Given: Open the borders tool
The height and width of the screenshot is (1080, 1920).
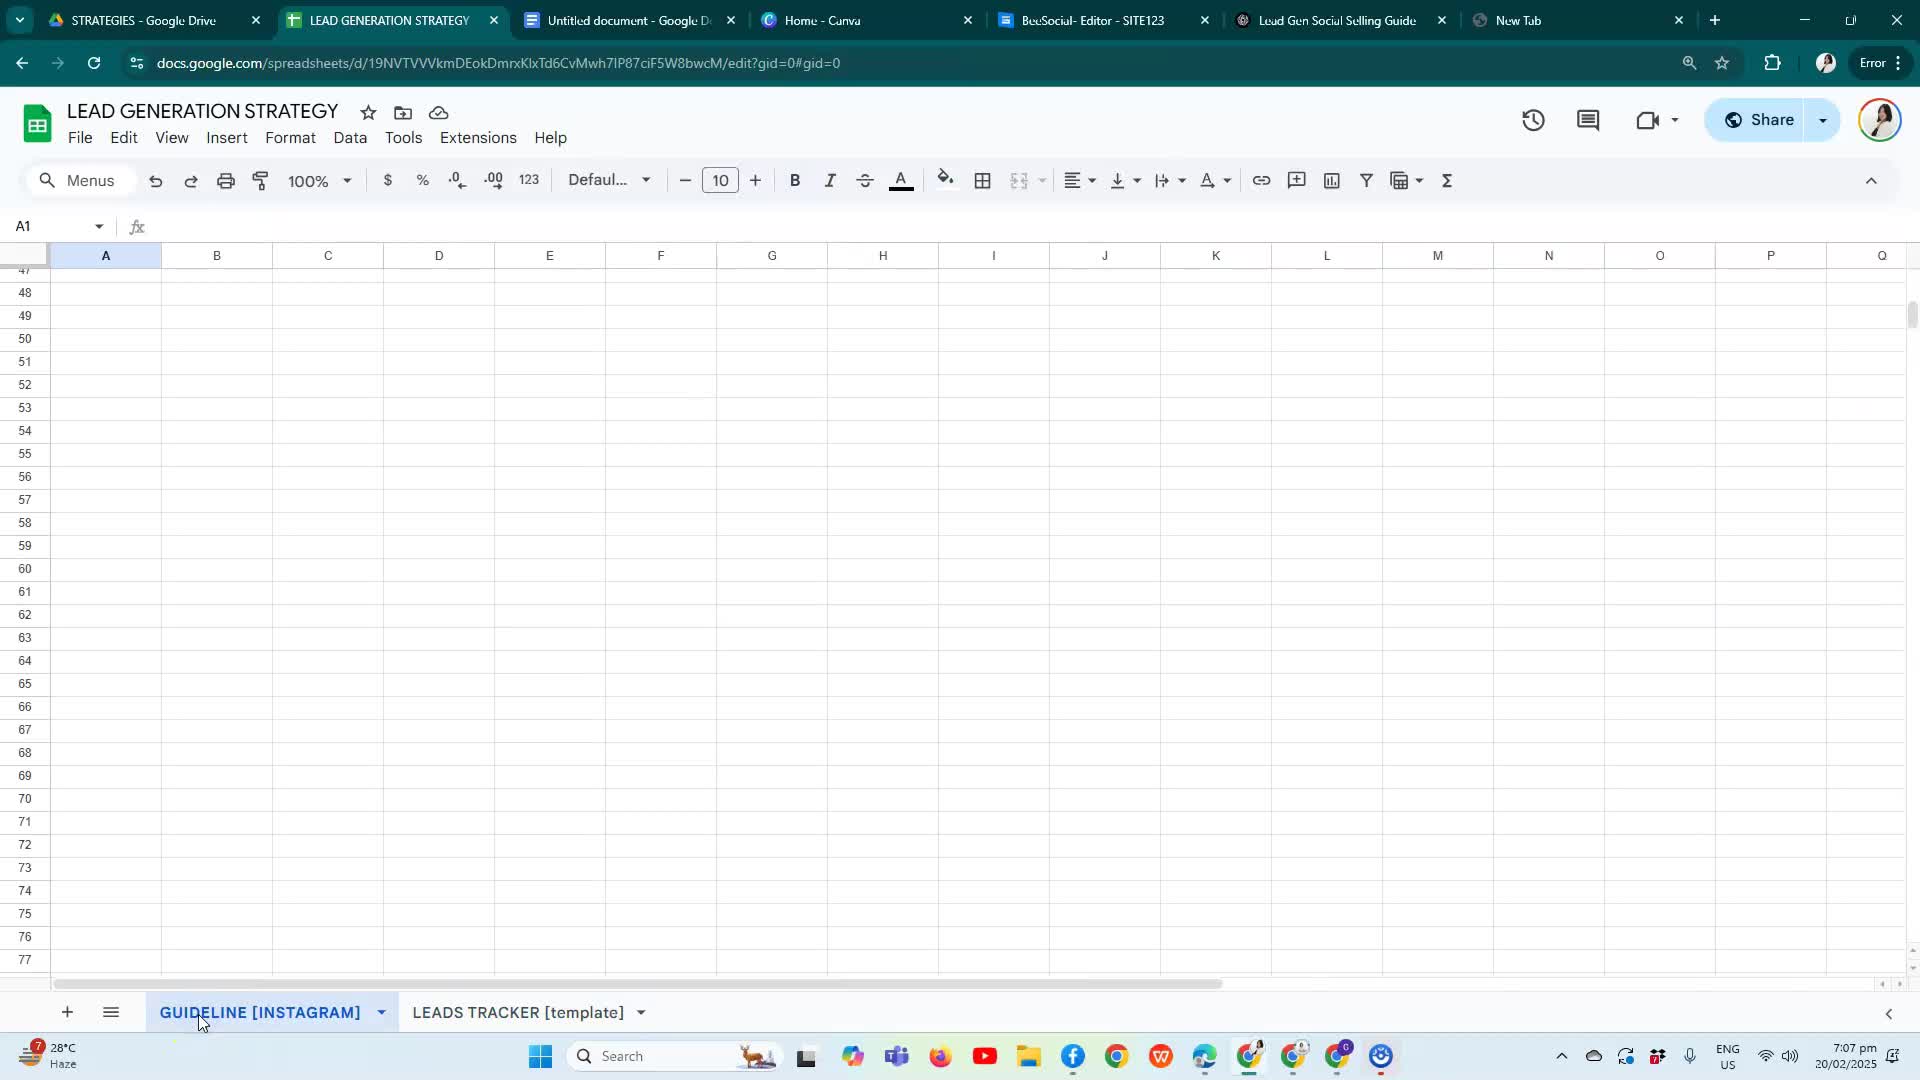Looking at the screenshot, I should point(983,181).
